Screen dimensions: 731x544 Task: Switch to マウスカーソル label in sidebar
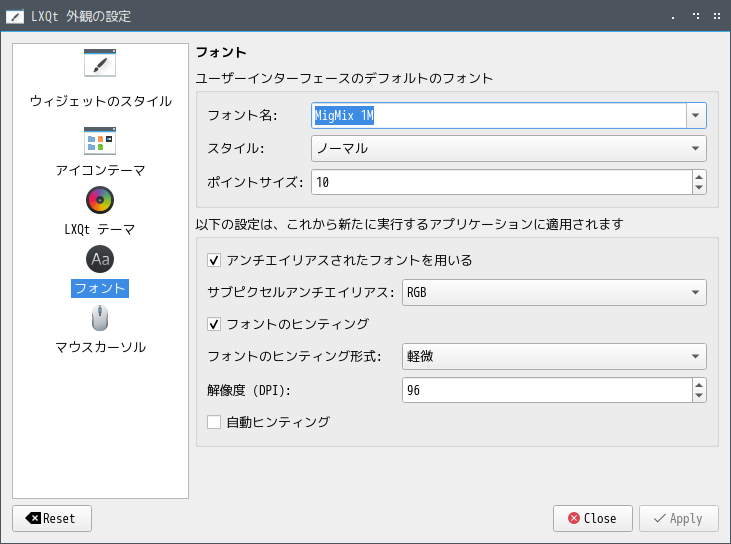(x=100, y=347)
